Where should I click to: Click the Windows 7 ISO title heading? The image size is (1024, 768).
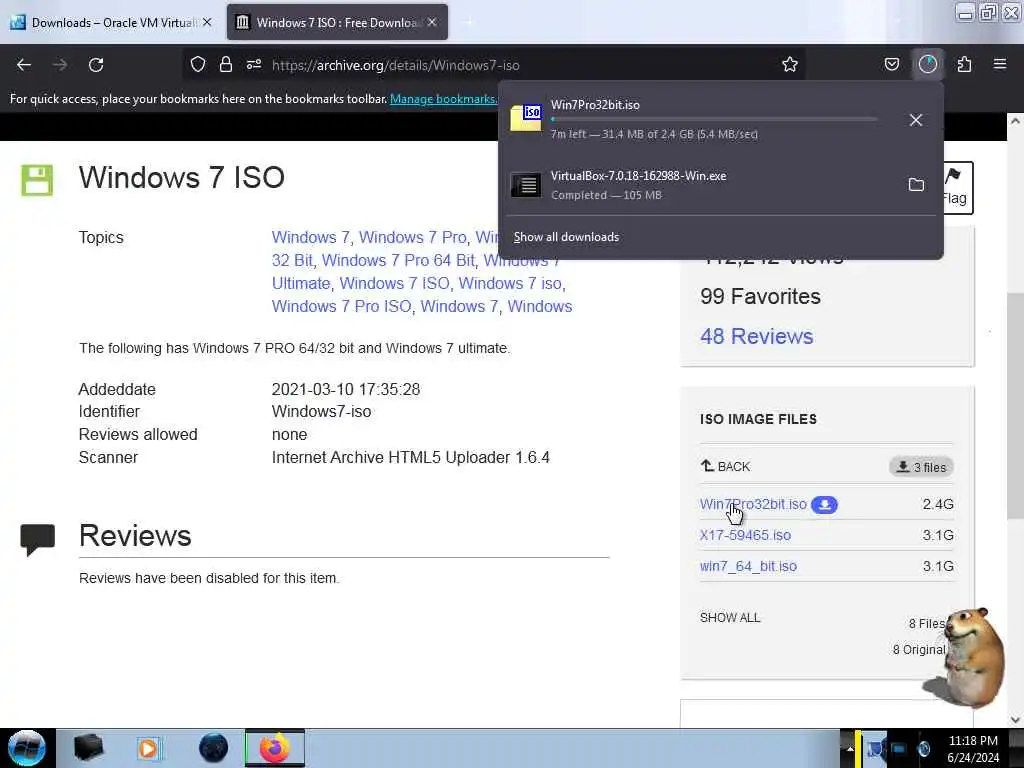click(182, 178)
